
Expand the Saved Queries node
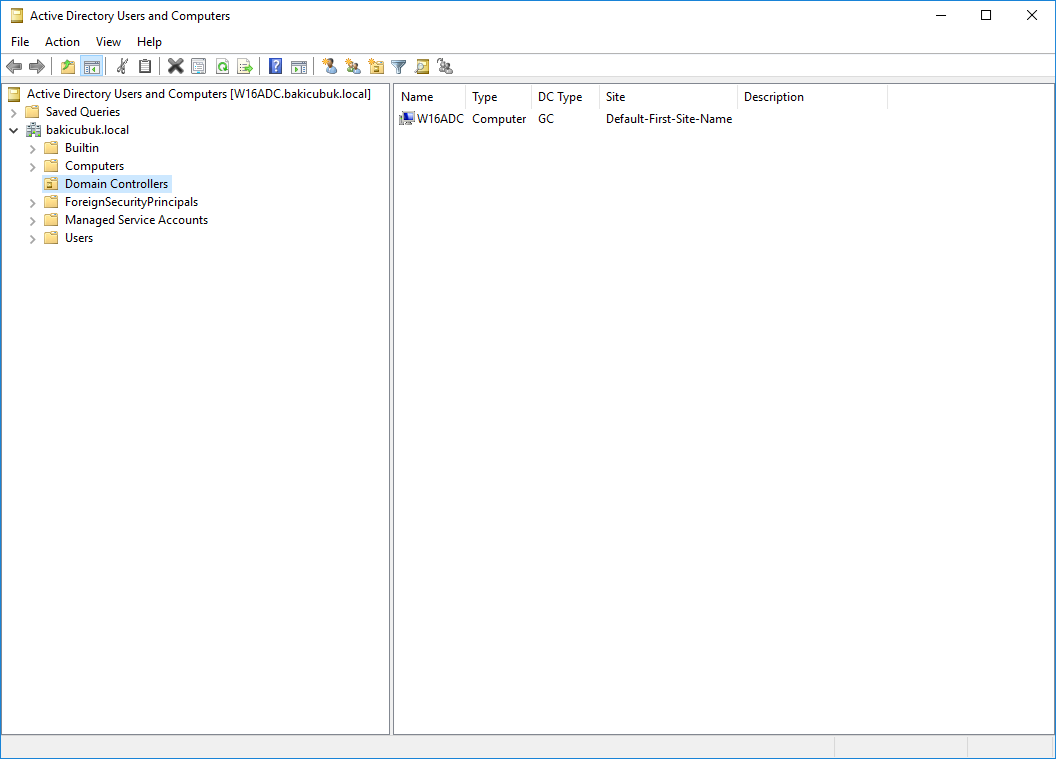(13, 112)
